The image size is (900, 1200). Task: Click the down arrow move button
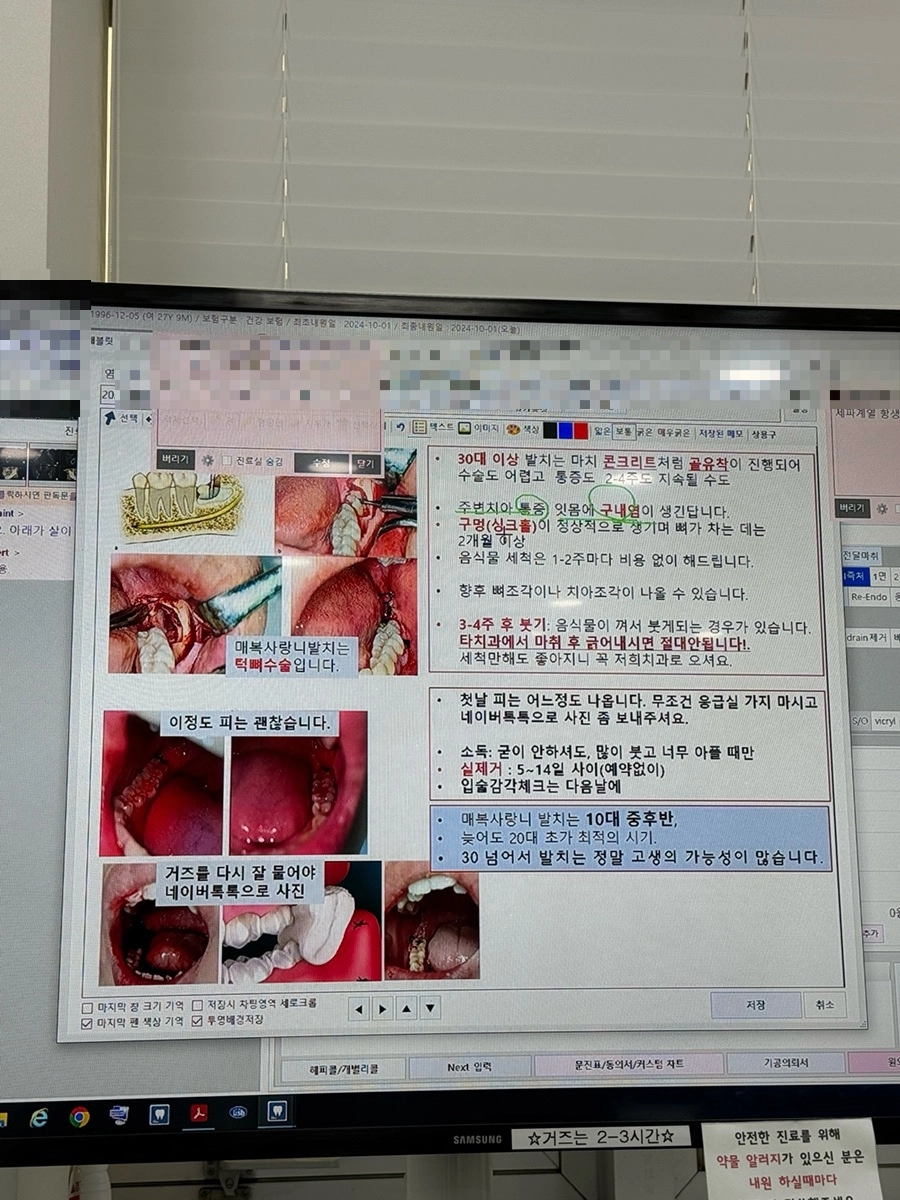[430, 1008]
